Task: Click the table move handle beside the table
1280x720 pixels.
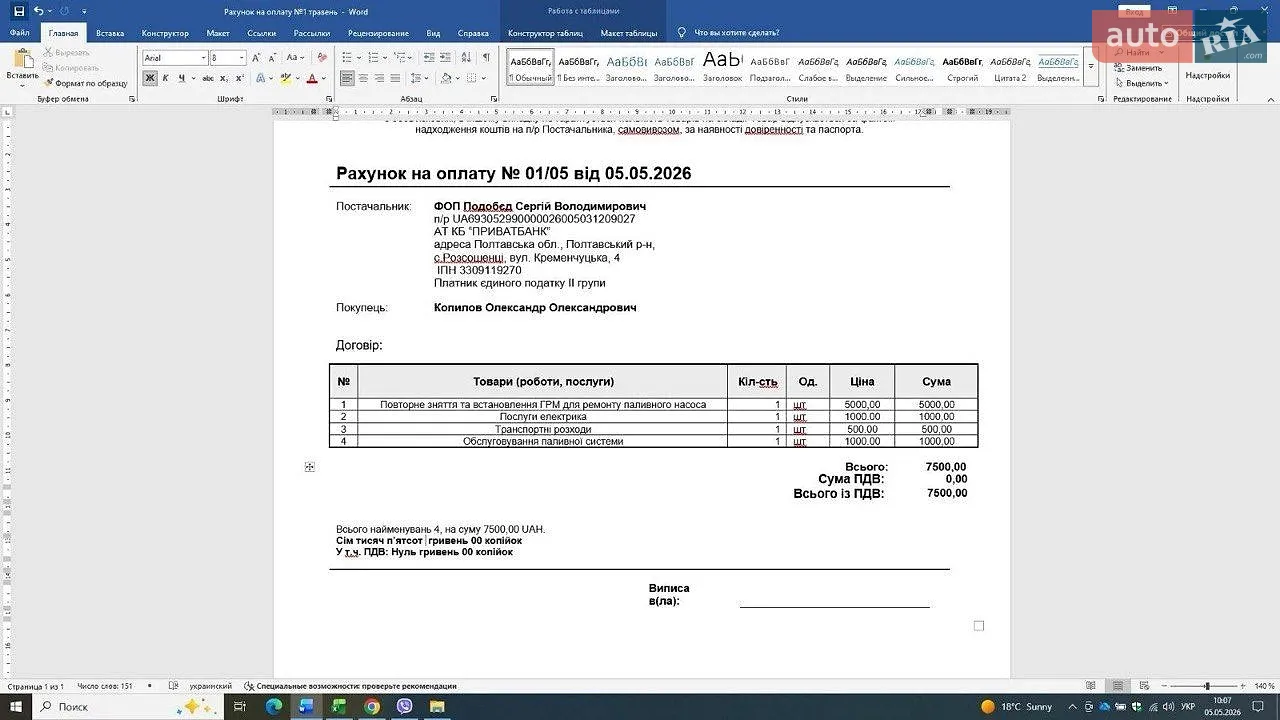Action: tap(310, 467)
